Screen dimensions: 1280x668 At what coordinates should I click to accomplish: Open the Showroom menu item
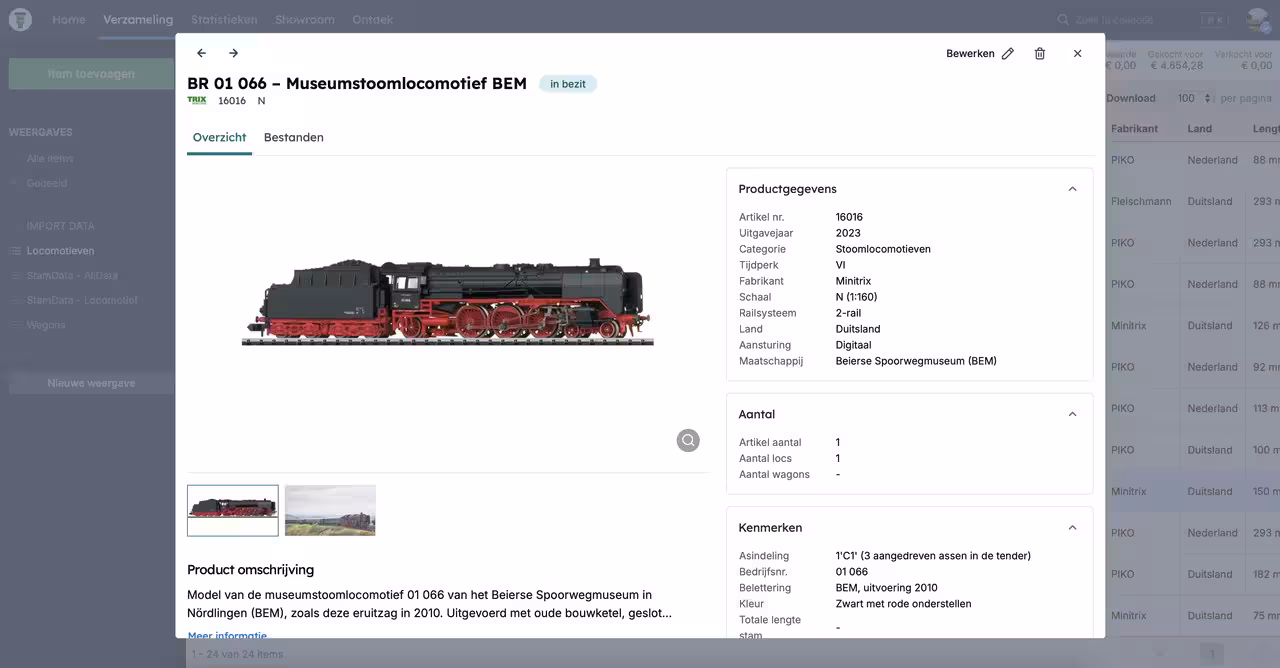point(305,19)
